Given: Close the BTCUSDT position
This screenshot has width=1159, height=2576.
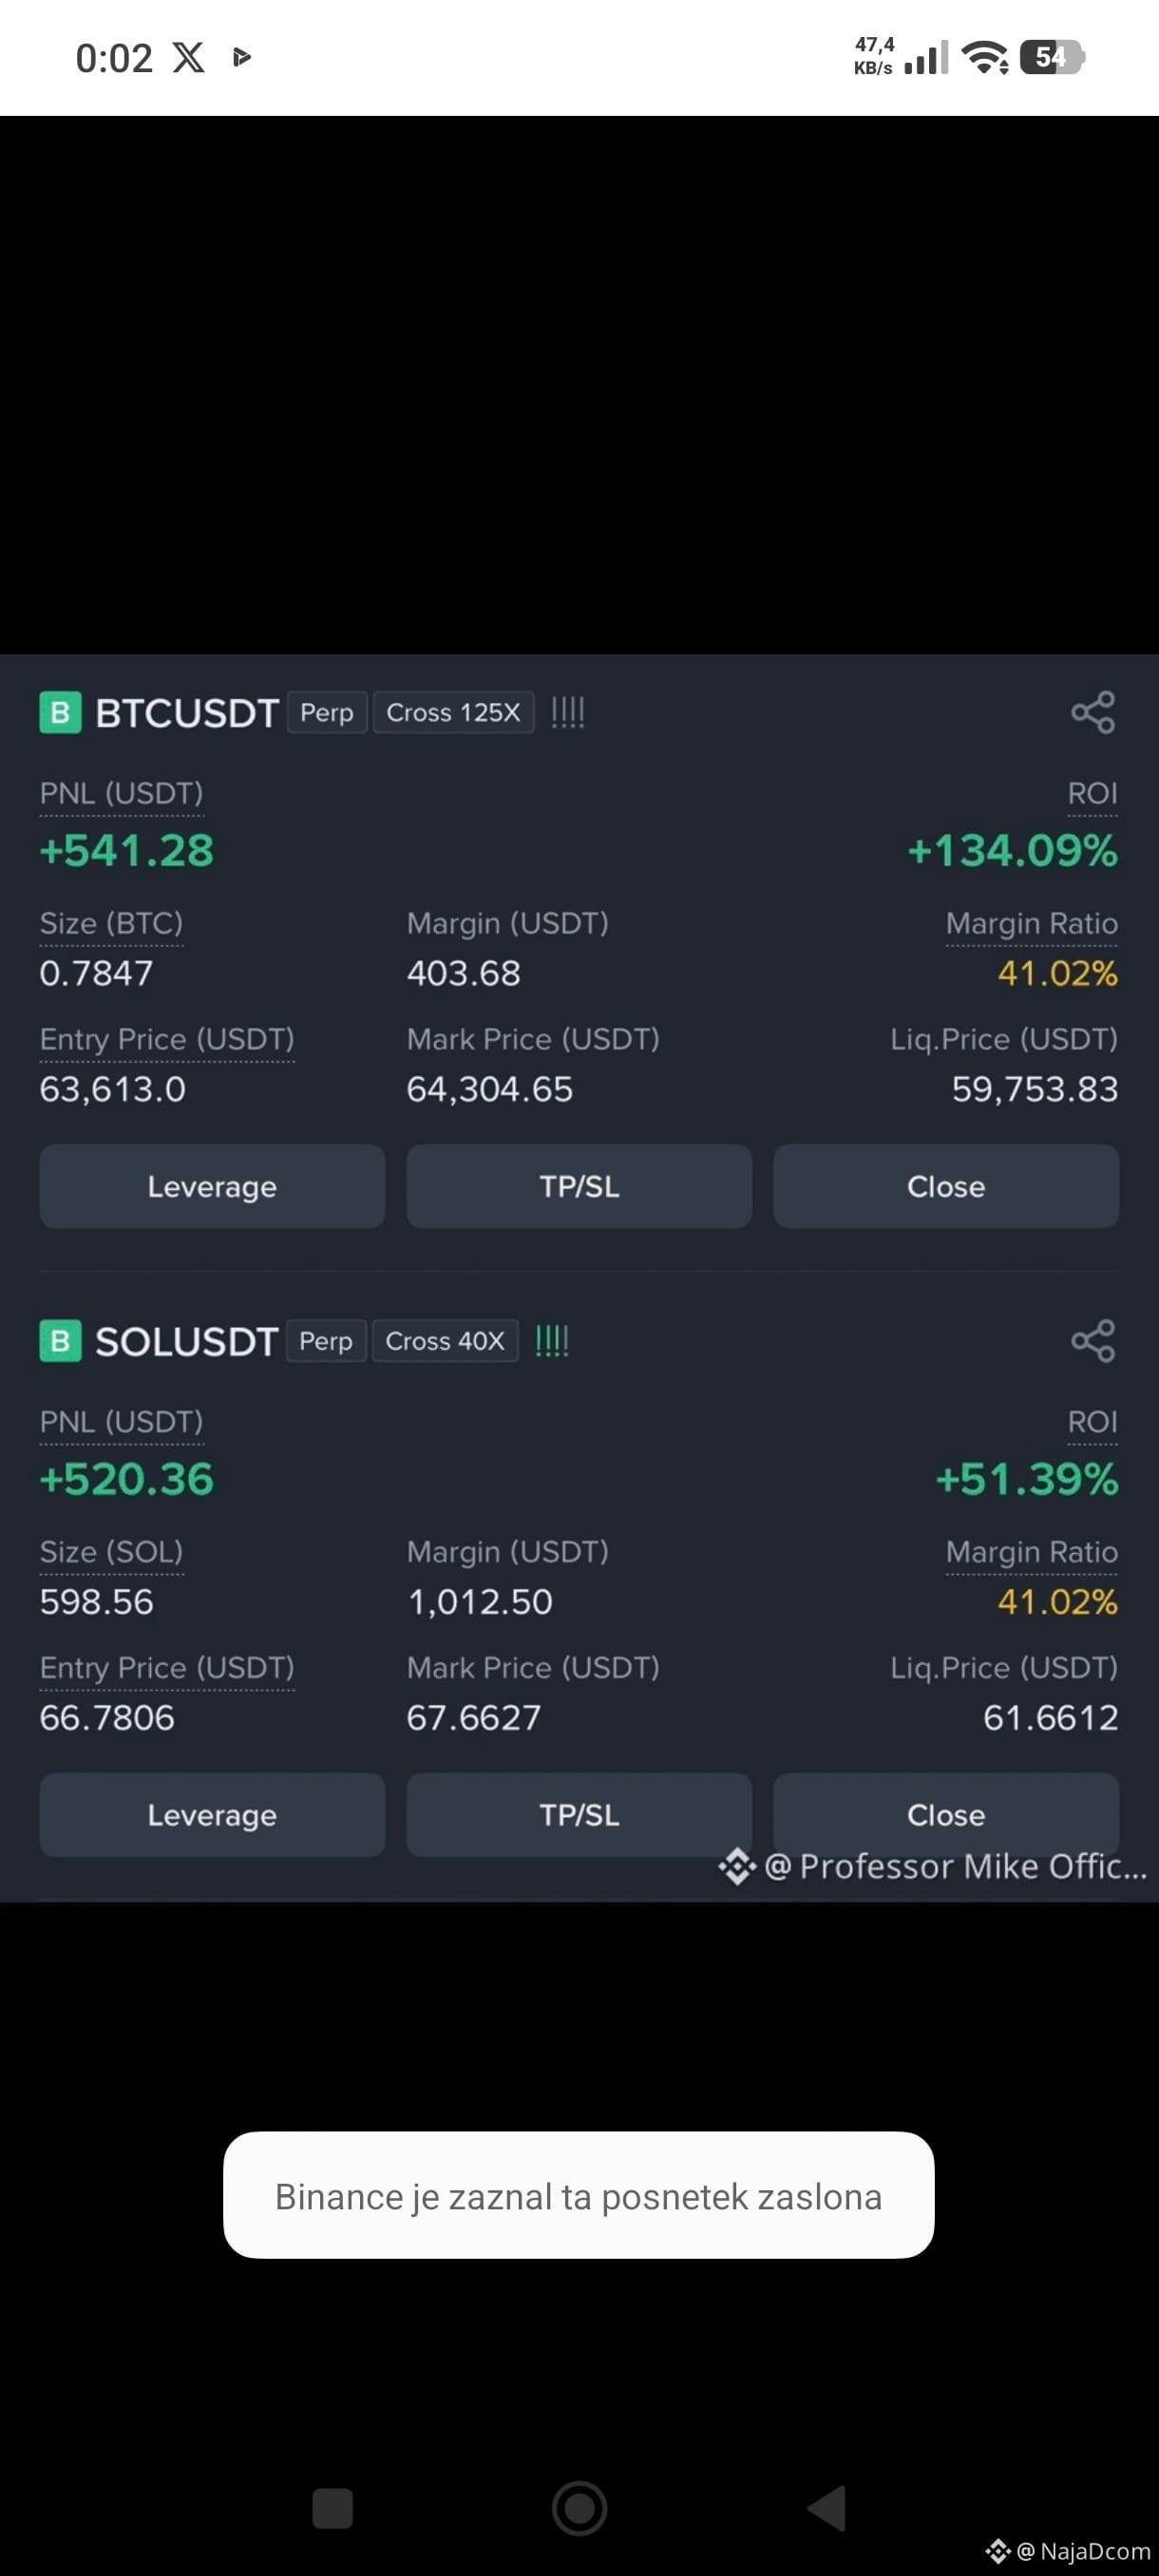Looking at the screenshot, I should [x=946, y=1186].
